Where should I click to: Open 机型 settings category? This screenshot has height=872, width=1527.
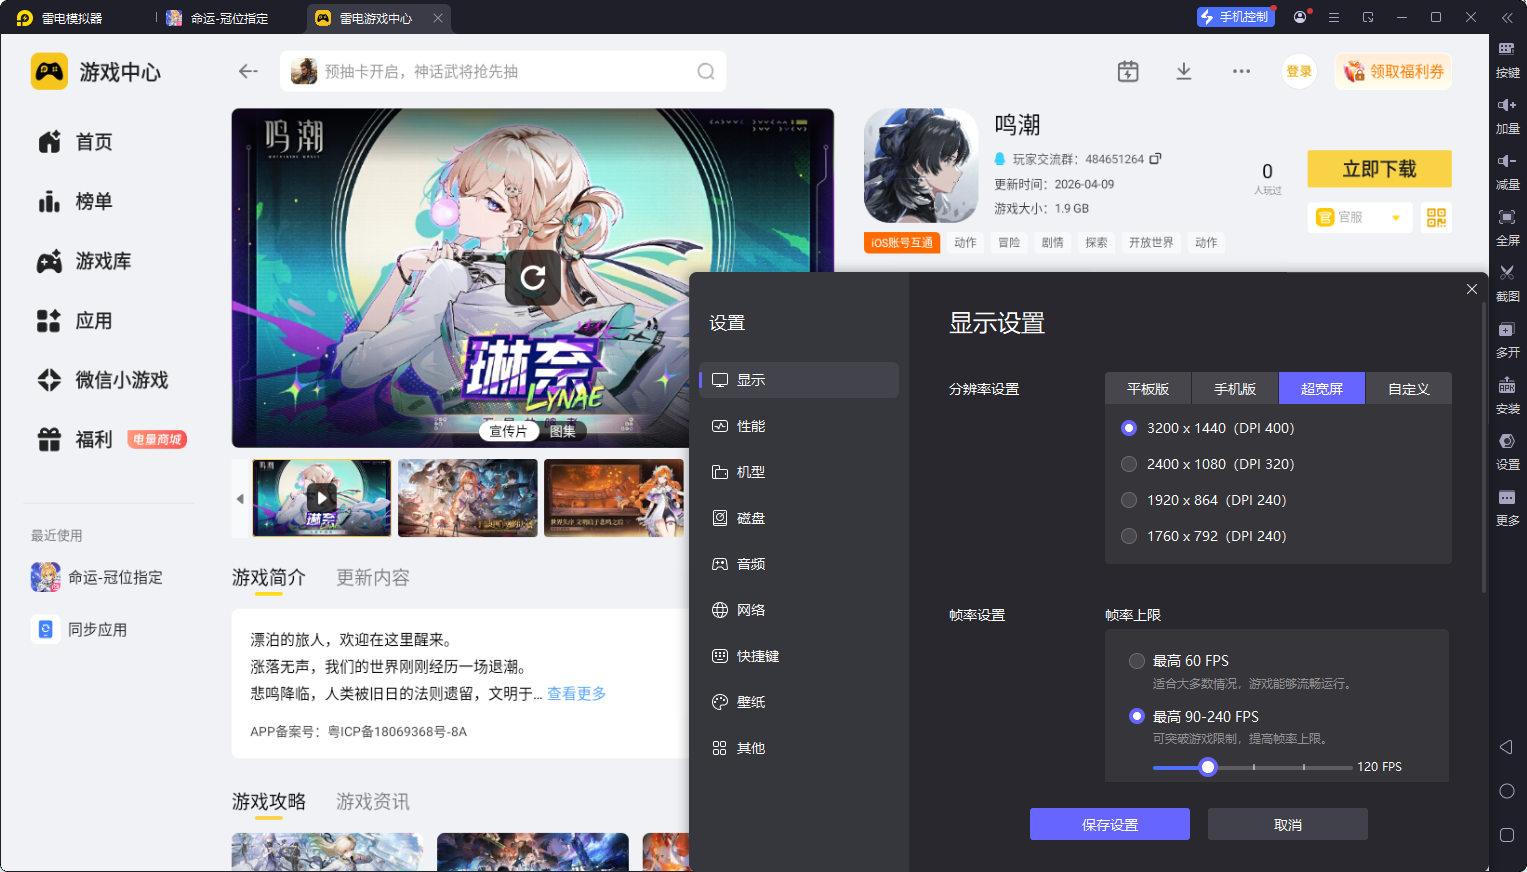799,472
